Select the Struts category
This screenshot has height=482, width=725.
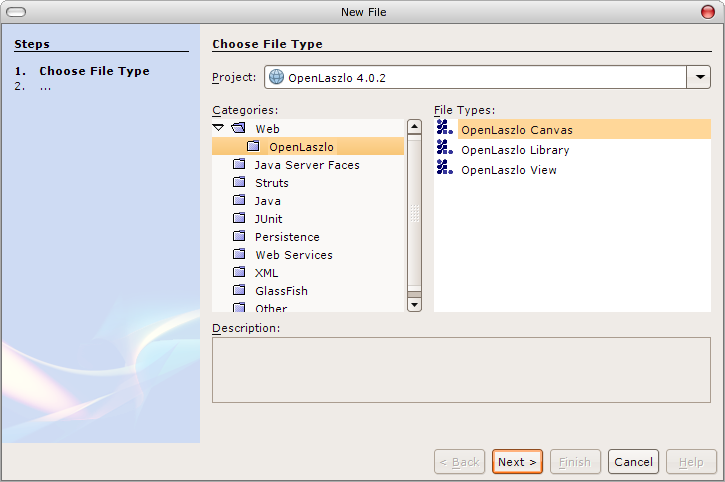(272, 183)
